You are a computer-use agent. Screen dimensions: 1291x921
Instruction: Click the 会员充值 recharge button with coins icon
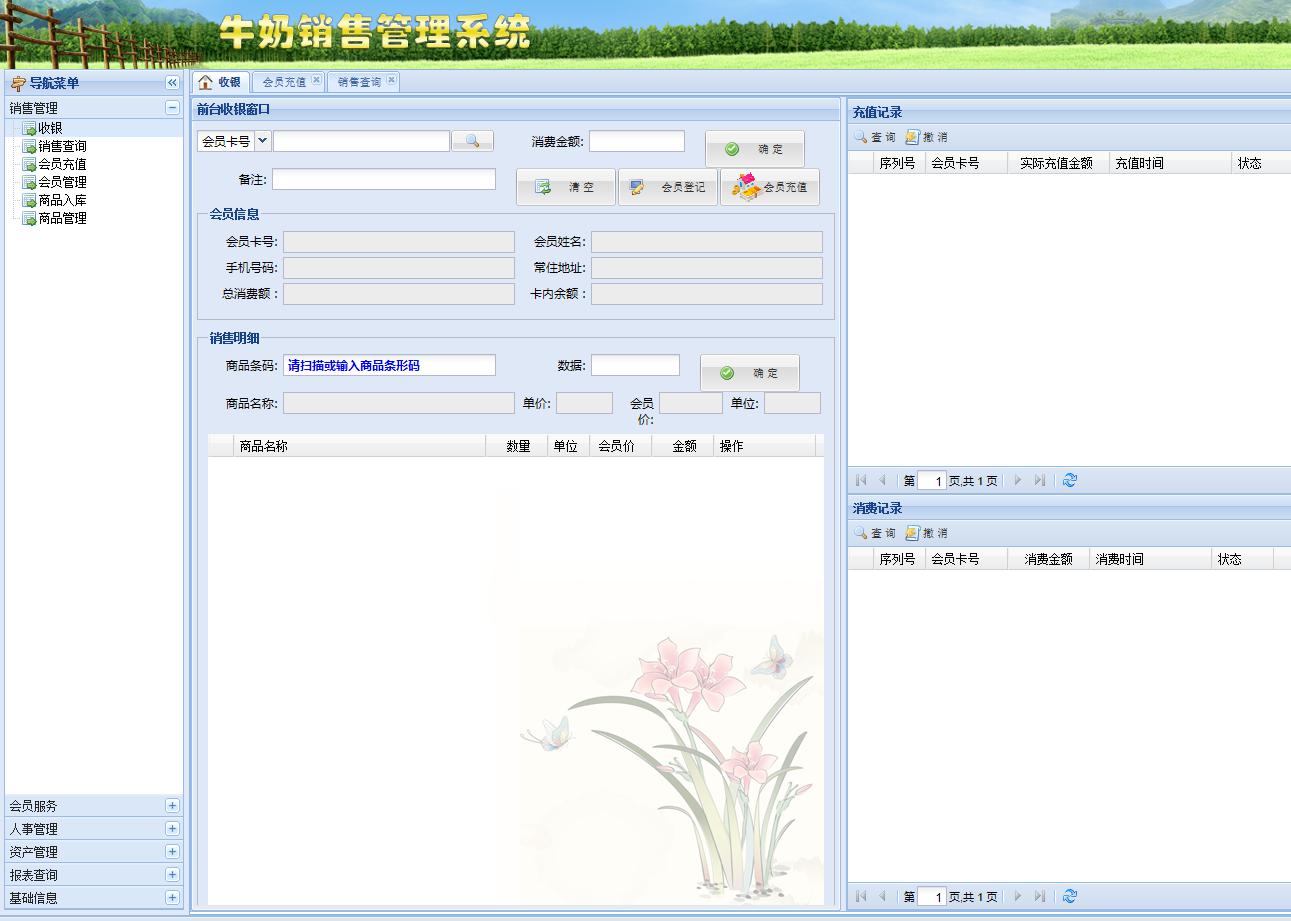tap(770, 187)
